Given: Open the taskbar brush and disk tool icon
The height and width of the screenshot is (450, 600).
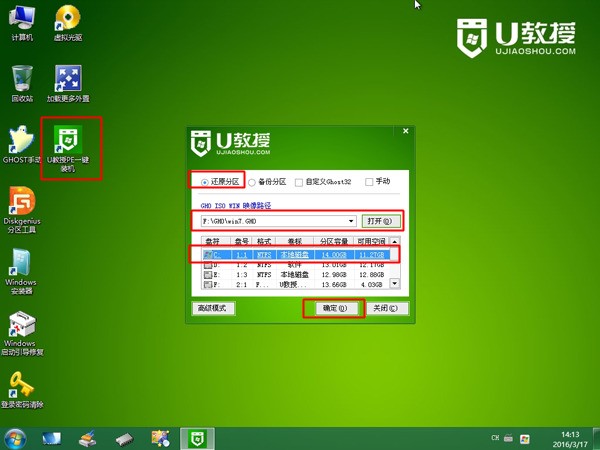Looking at the screenshot, I should [88, 439].
